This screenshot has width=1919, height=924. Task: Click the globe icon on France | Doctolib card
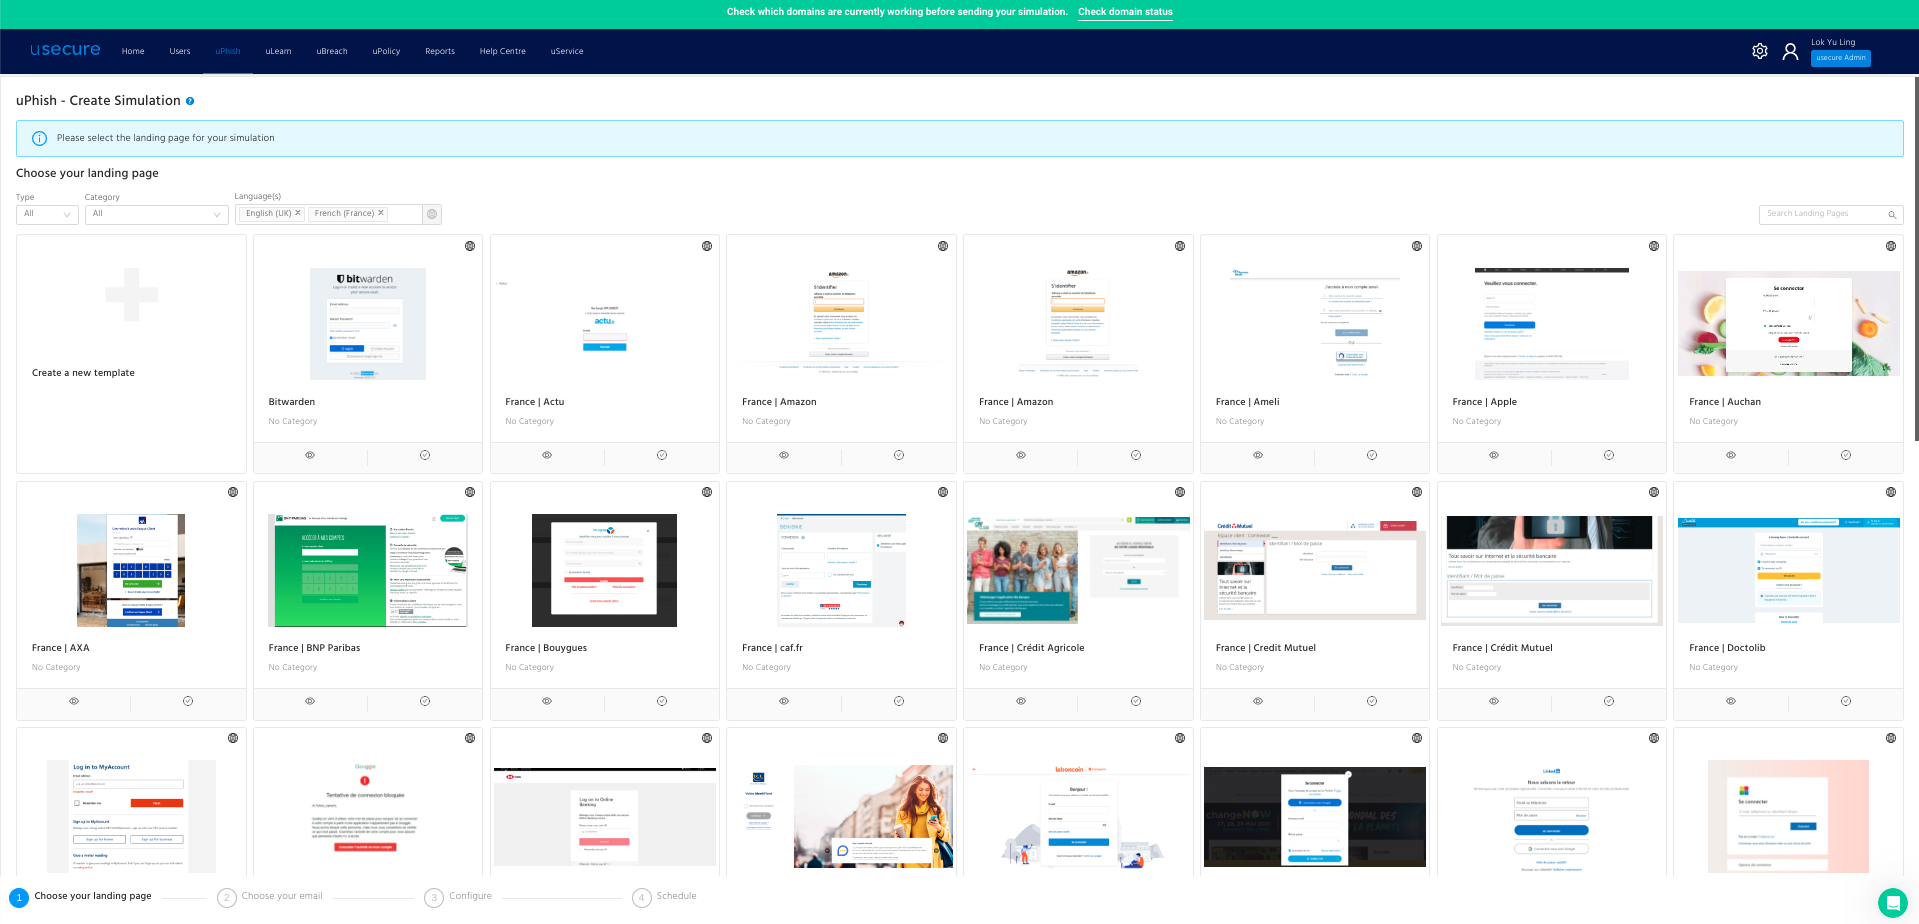coord(1891,492)
